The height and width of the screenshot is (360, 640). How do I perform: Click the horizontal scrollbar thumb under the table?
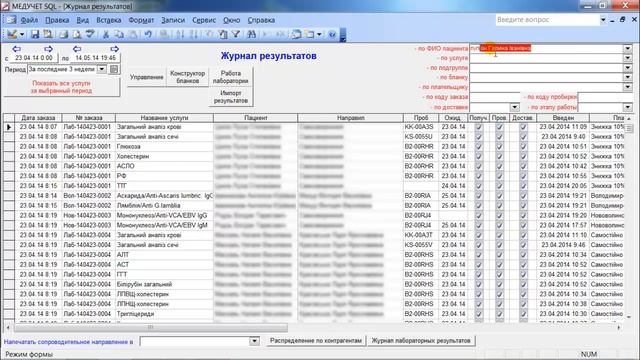(x=151, y=327)
